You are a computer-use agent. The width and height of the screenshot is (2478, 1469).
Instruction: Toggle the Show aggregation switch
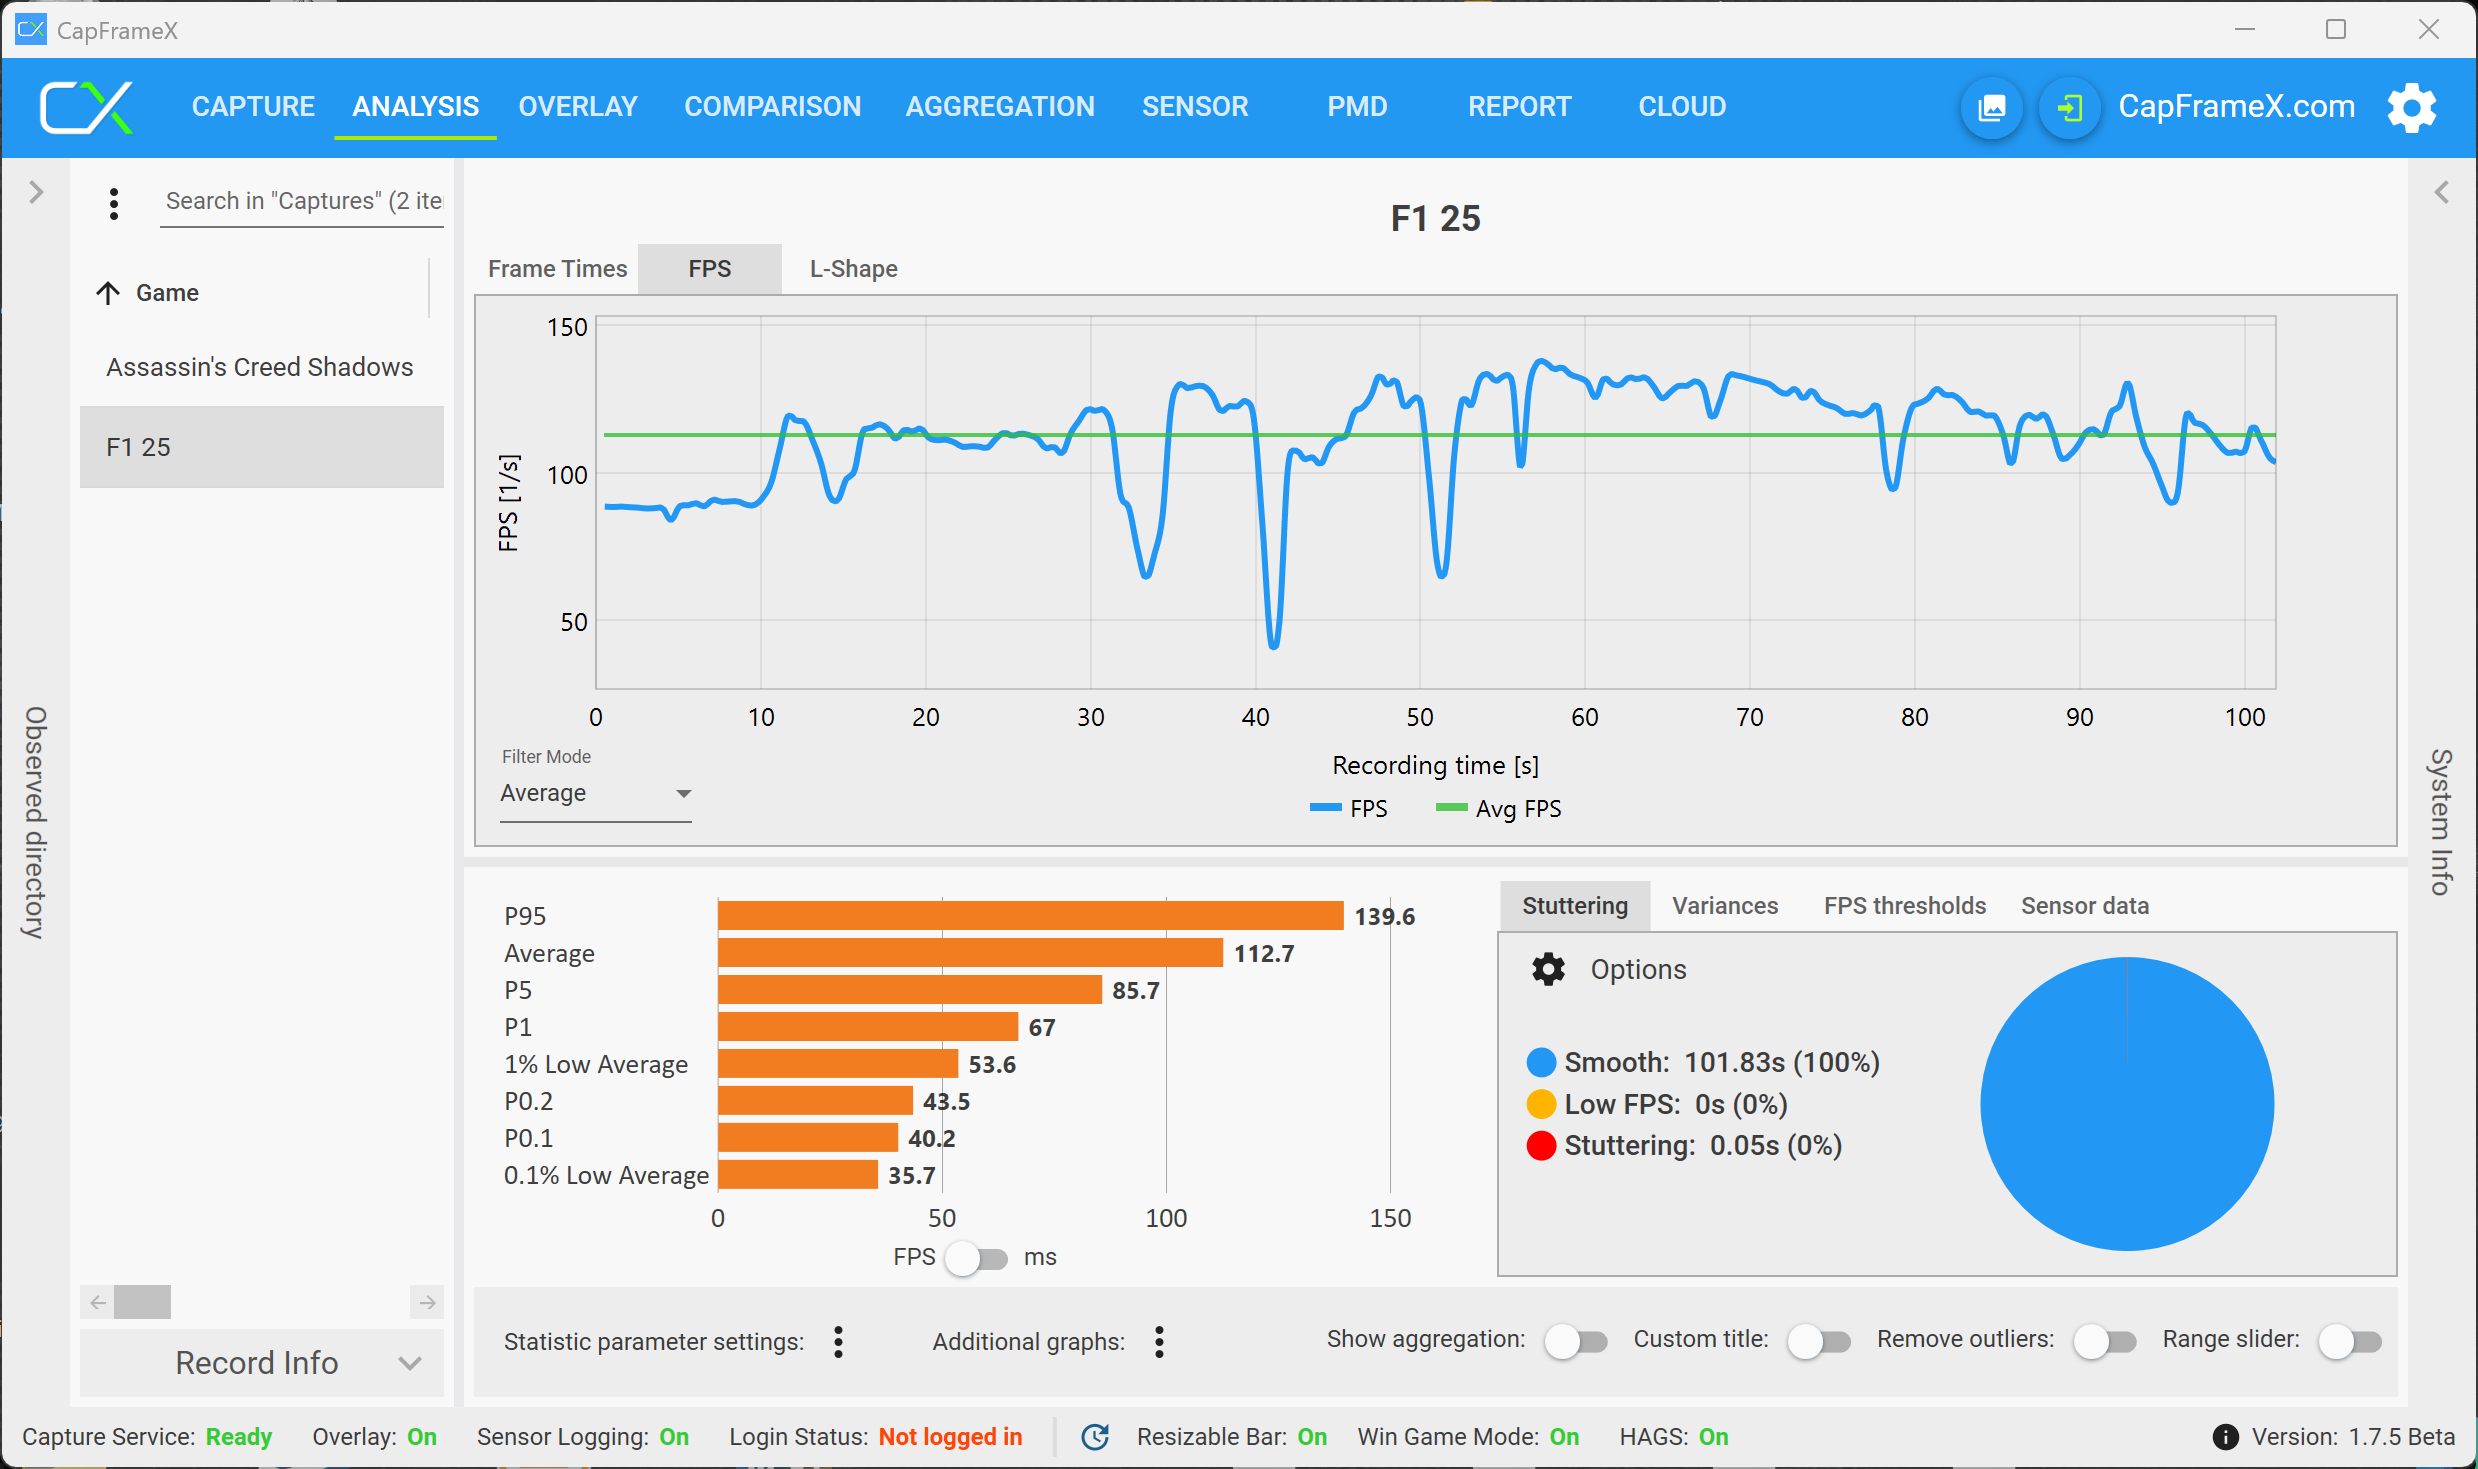point(1575,1341)
